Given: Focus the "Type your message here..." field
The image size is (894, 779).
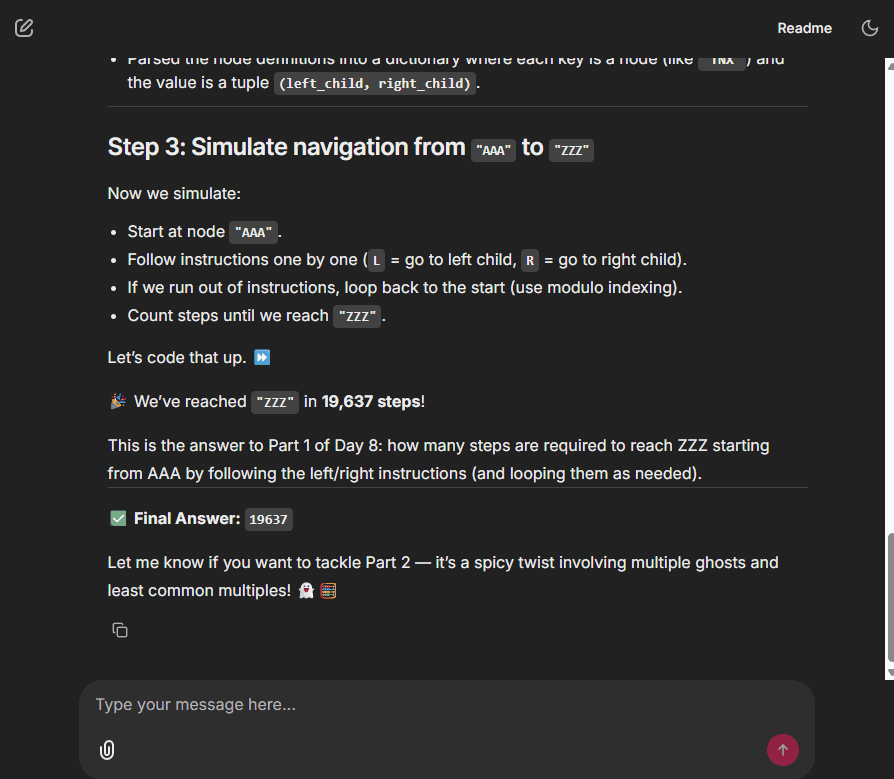Looking at the screenshot, I should (x=440, y=705).
